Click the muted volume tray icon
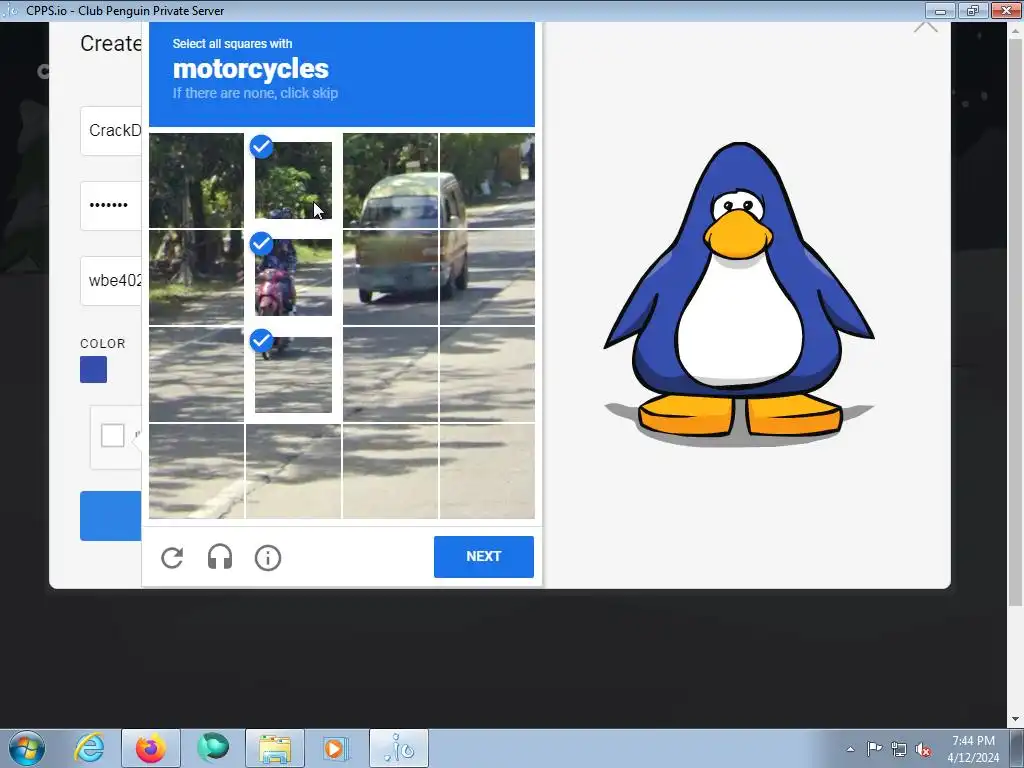The width and height of the screenshot is (1024, 768). point(923,749)
